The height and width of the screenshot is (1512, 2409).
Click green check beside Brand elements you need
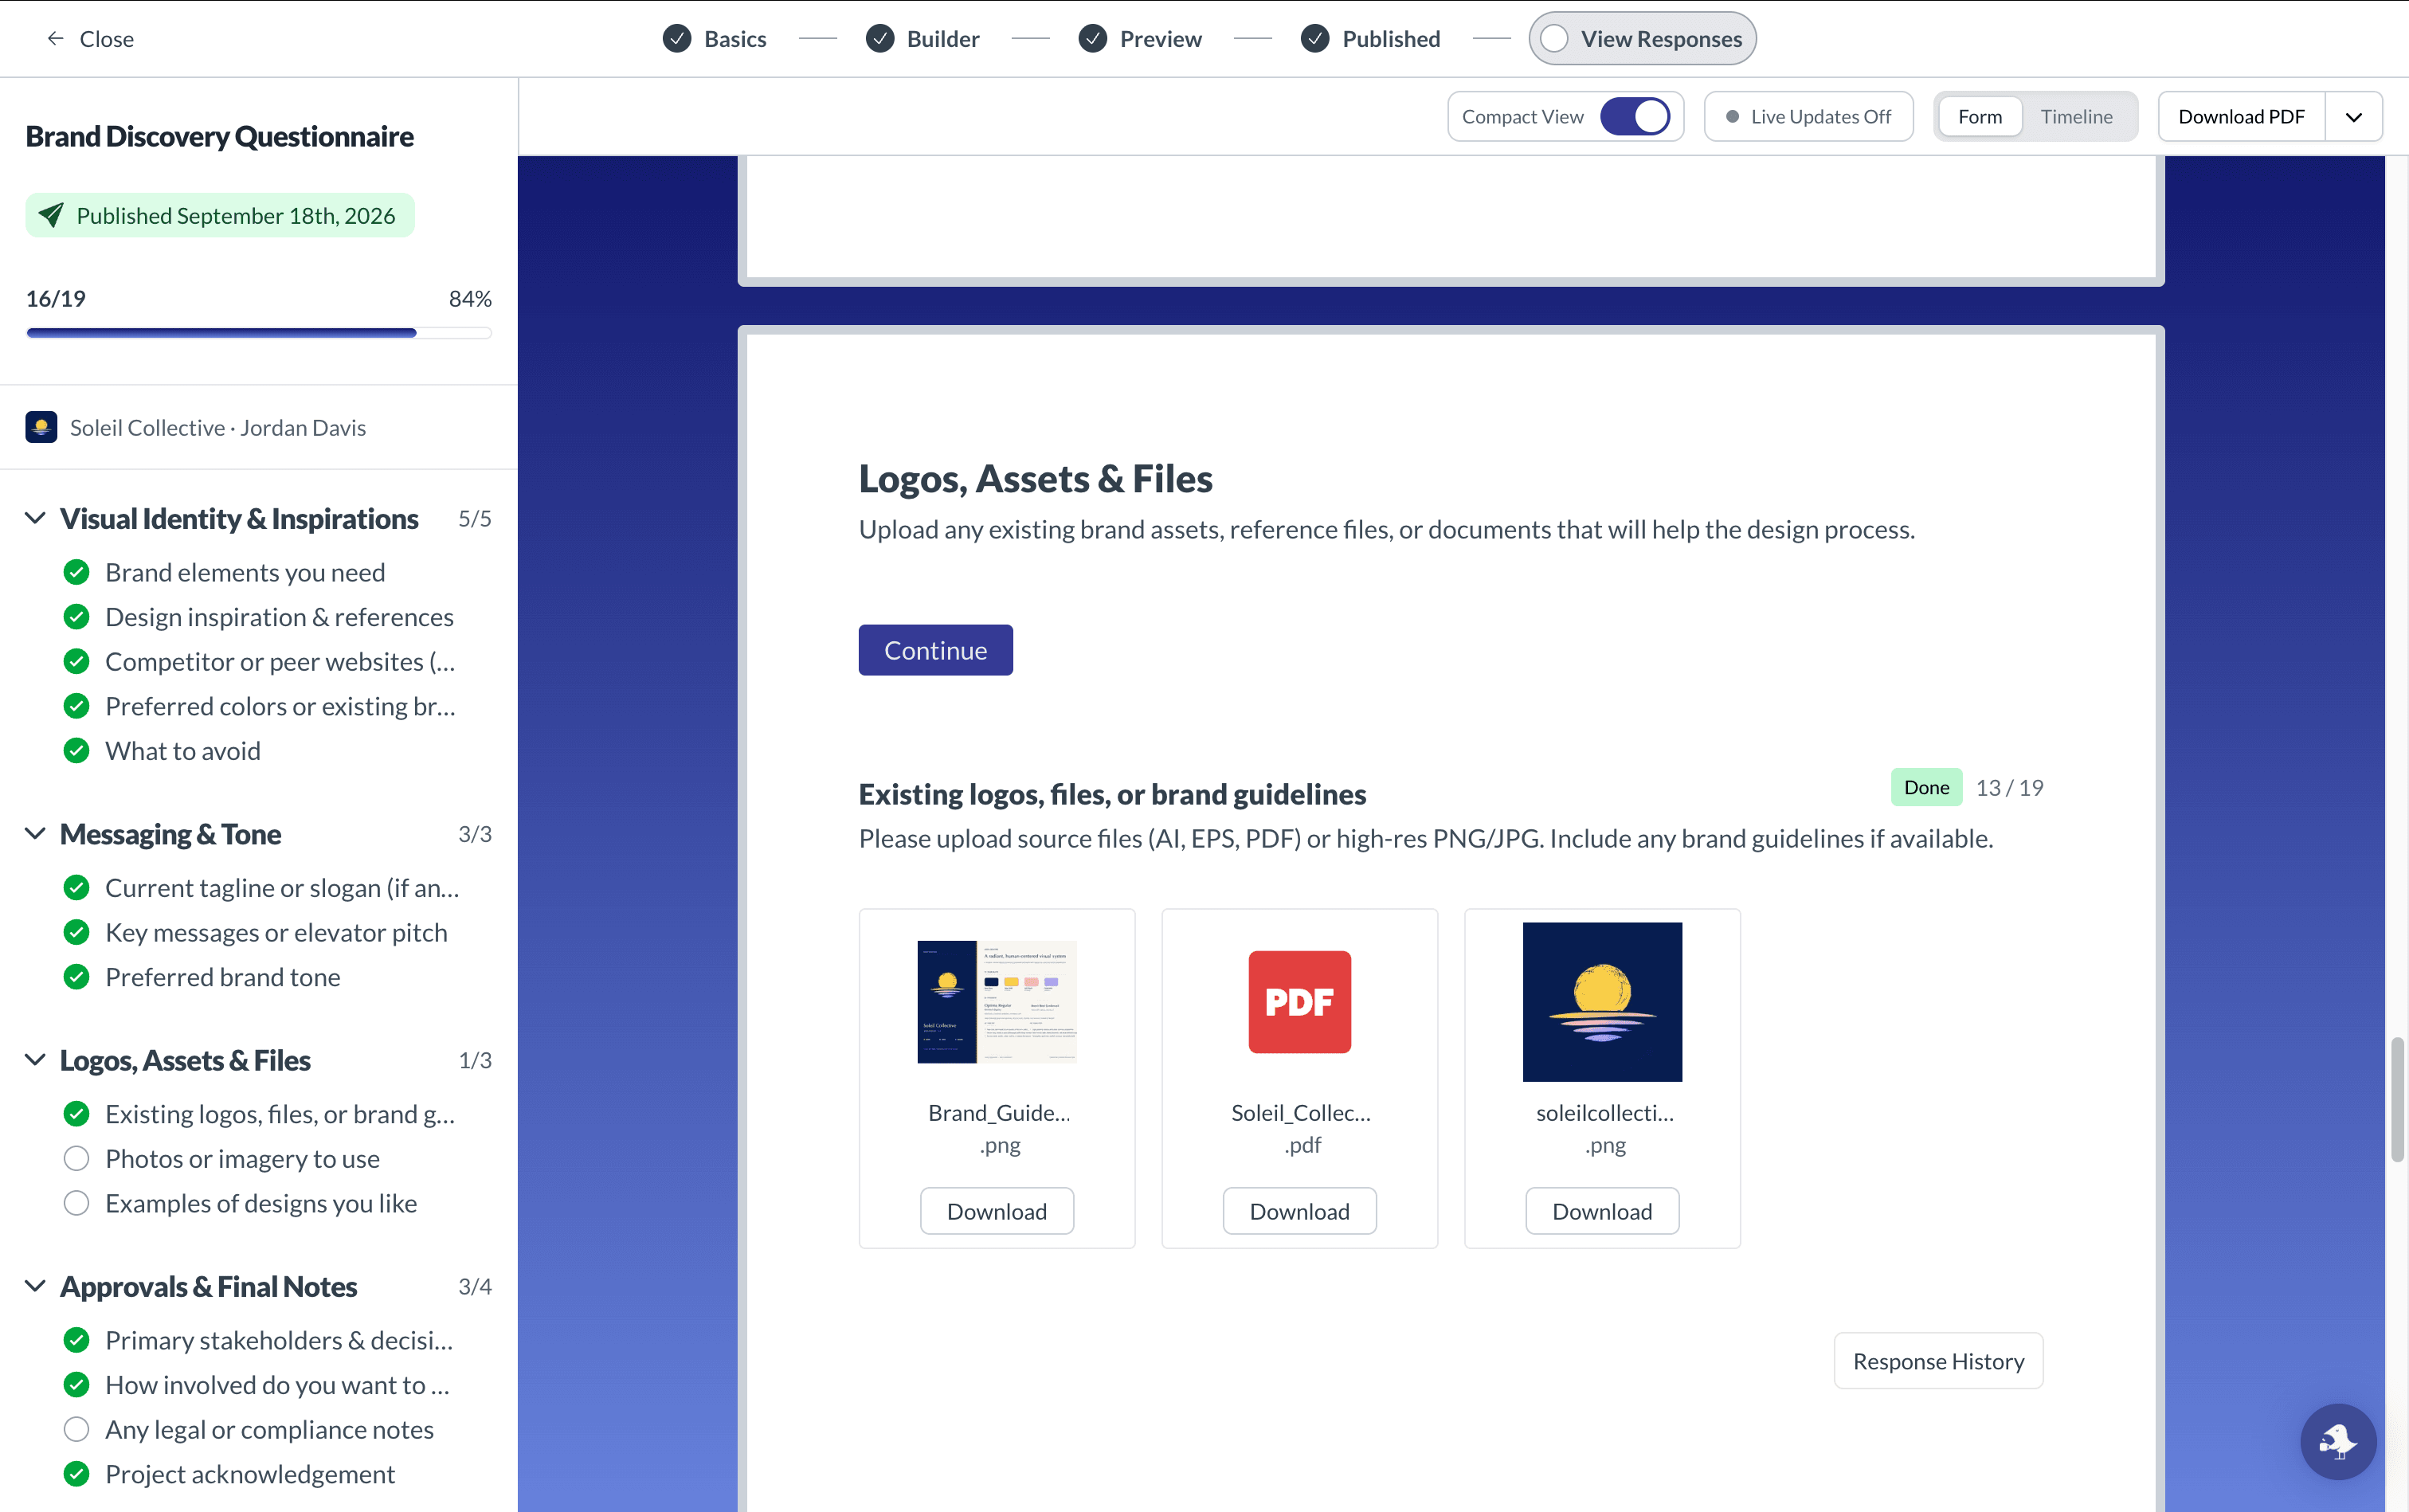(x=77, y=572)
